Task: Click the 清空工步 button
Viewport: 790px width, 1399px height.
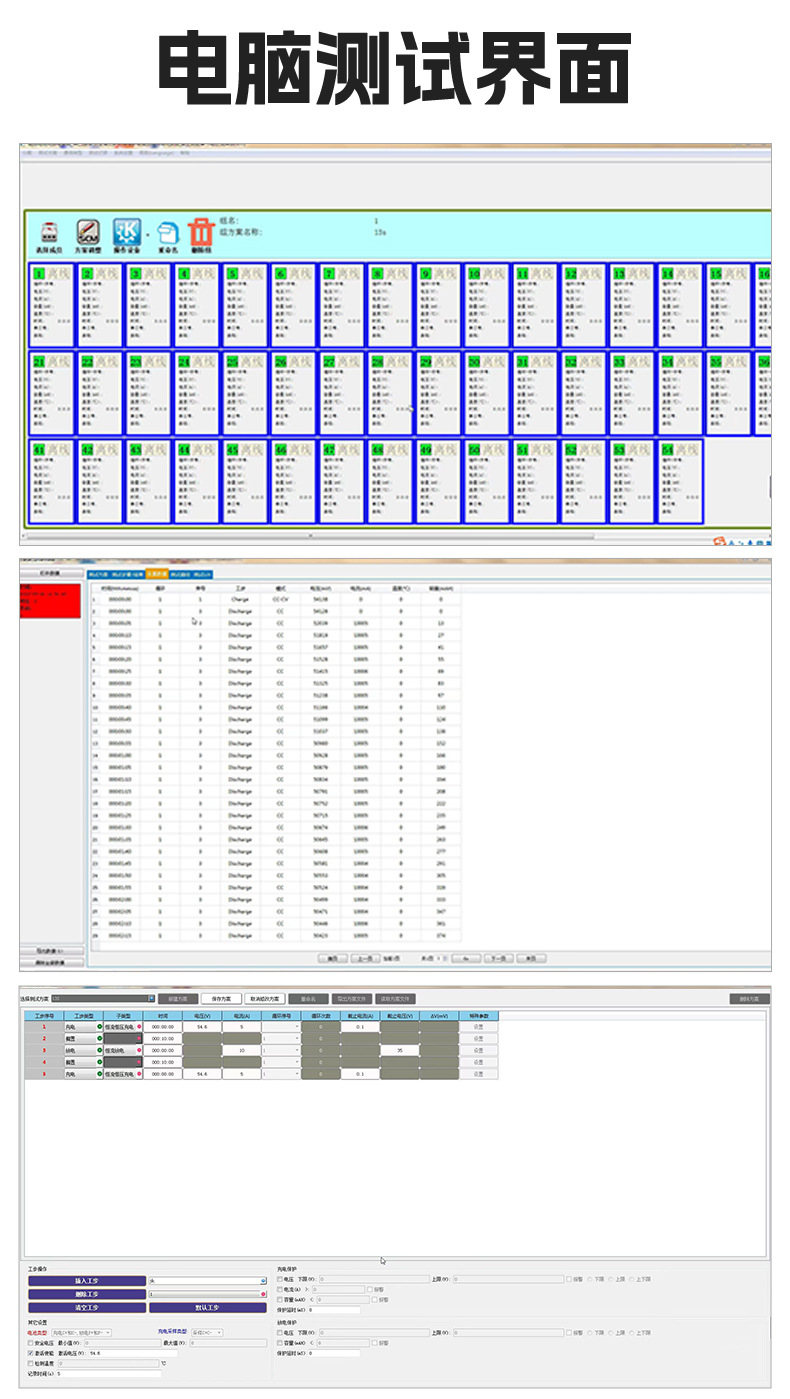Action: [x=87, y=1307]
